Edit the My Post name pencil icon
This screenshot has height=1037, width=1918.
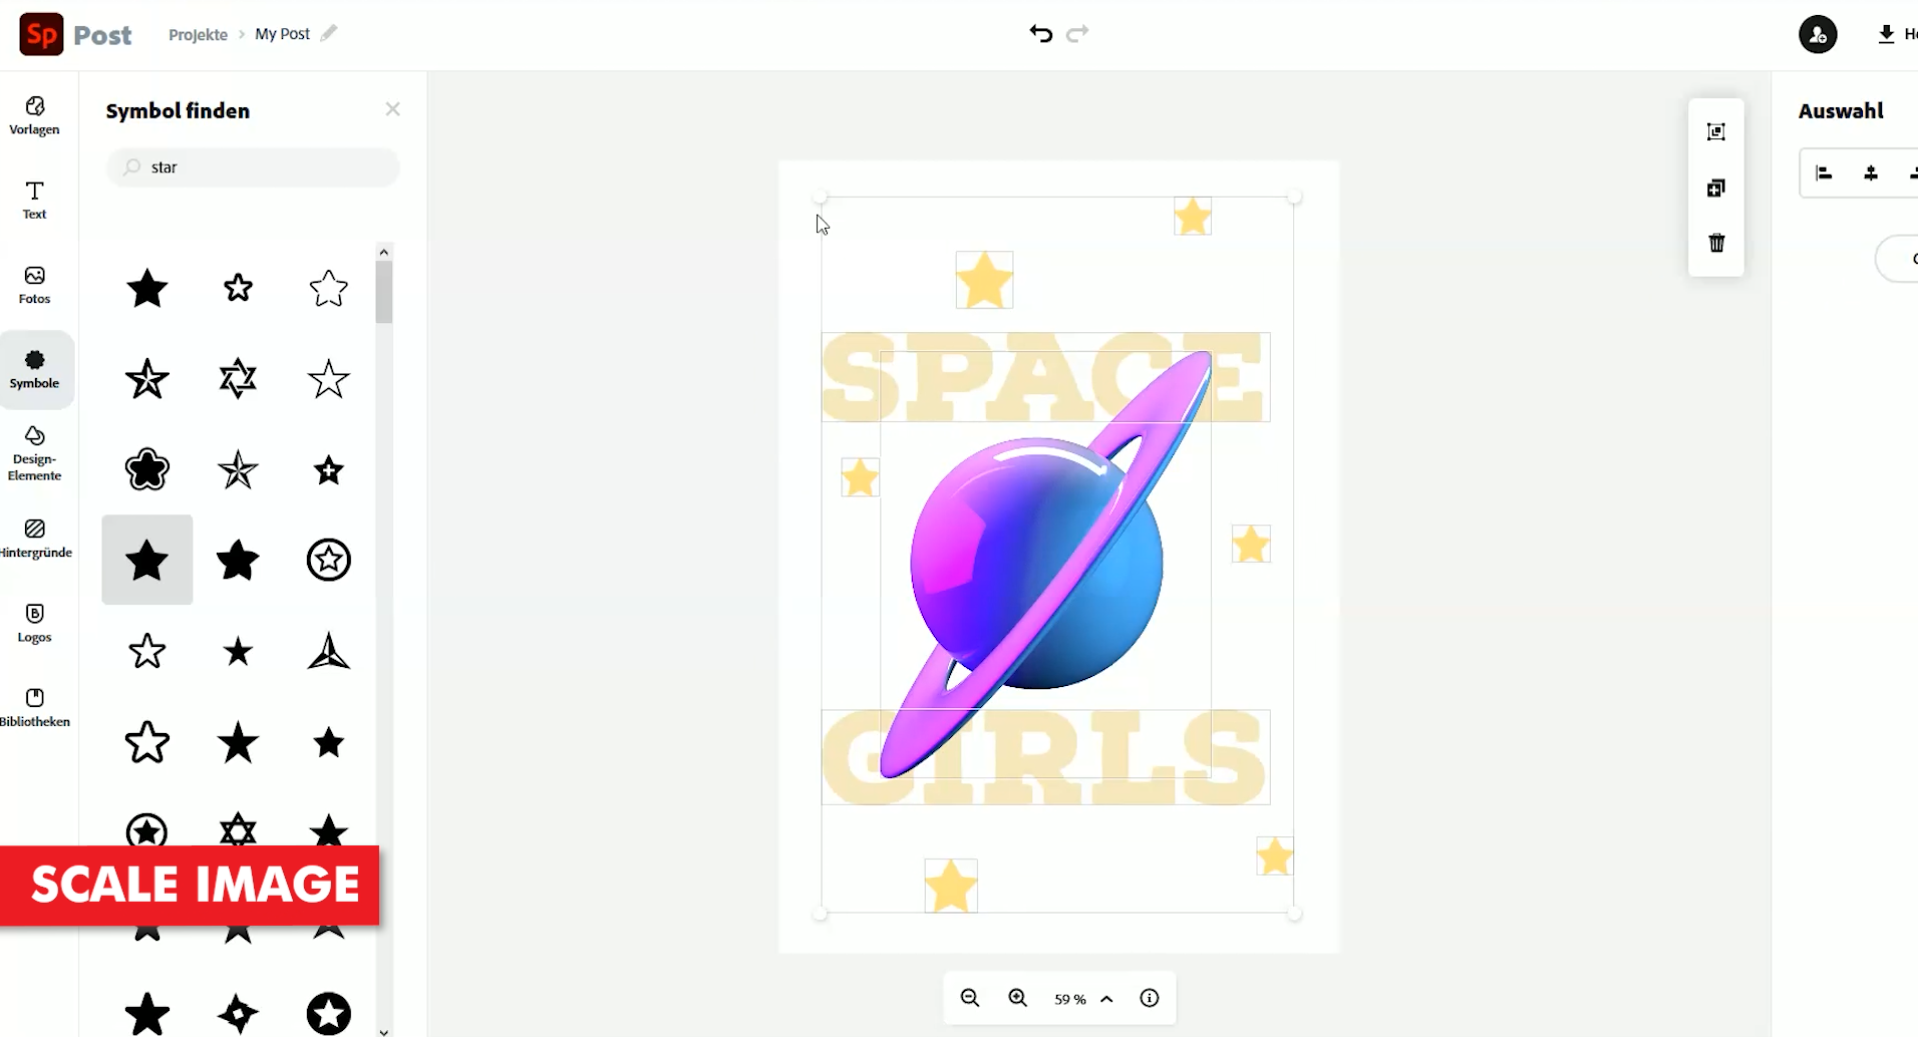click(329, 33)
